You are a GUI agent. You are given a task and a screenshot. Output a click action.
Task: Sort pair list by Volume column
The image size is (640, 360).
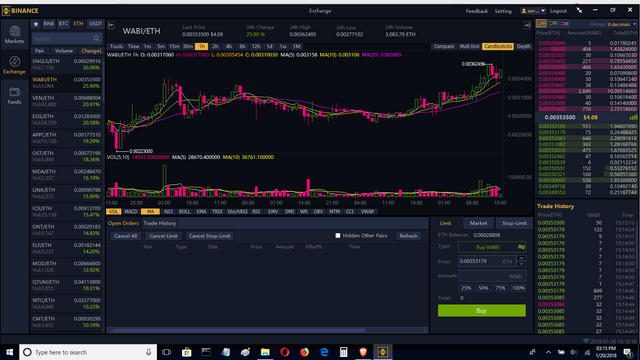64,51
